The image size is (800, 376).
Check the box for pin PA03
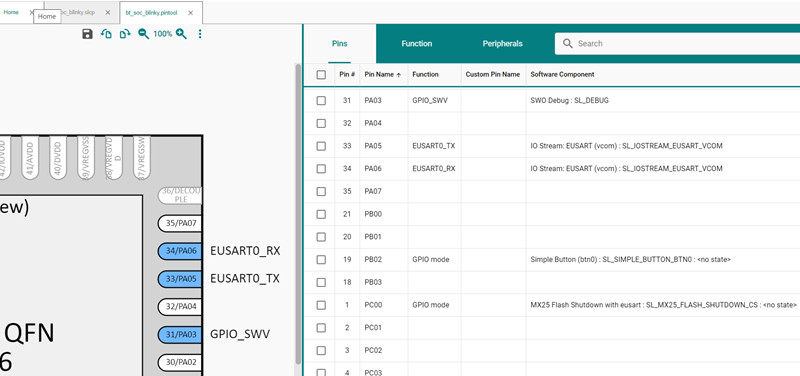[x=321, y=101]
